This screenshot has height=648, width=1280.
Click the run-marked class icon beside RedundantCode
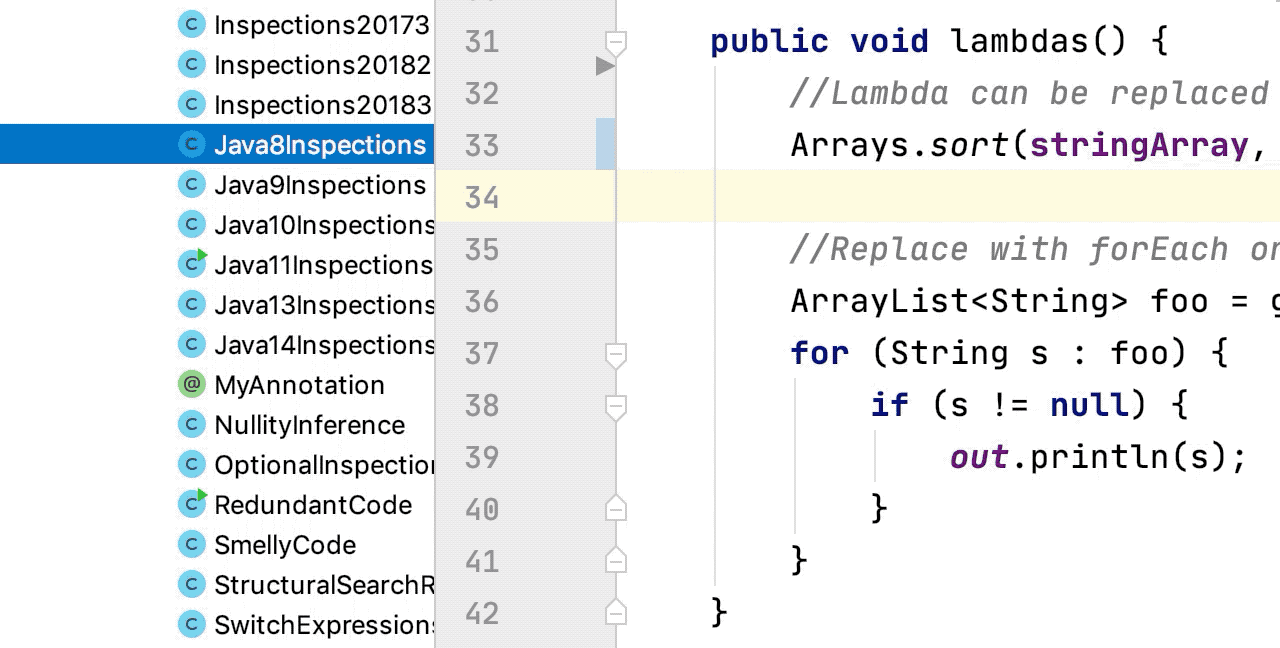191,504
